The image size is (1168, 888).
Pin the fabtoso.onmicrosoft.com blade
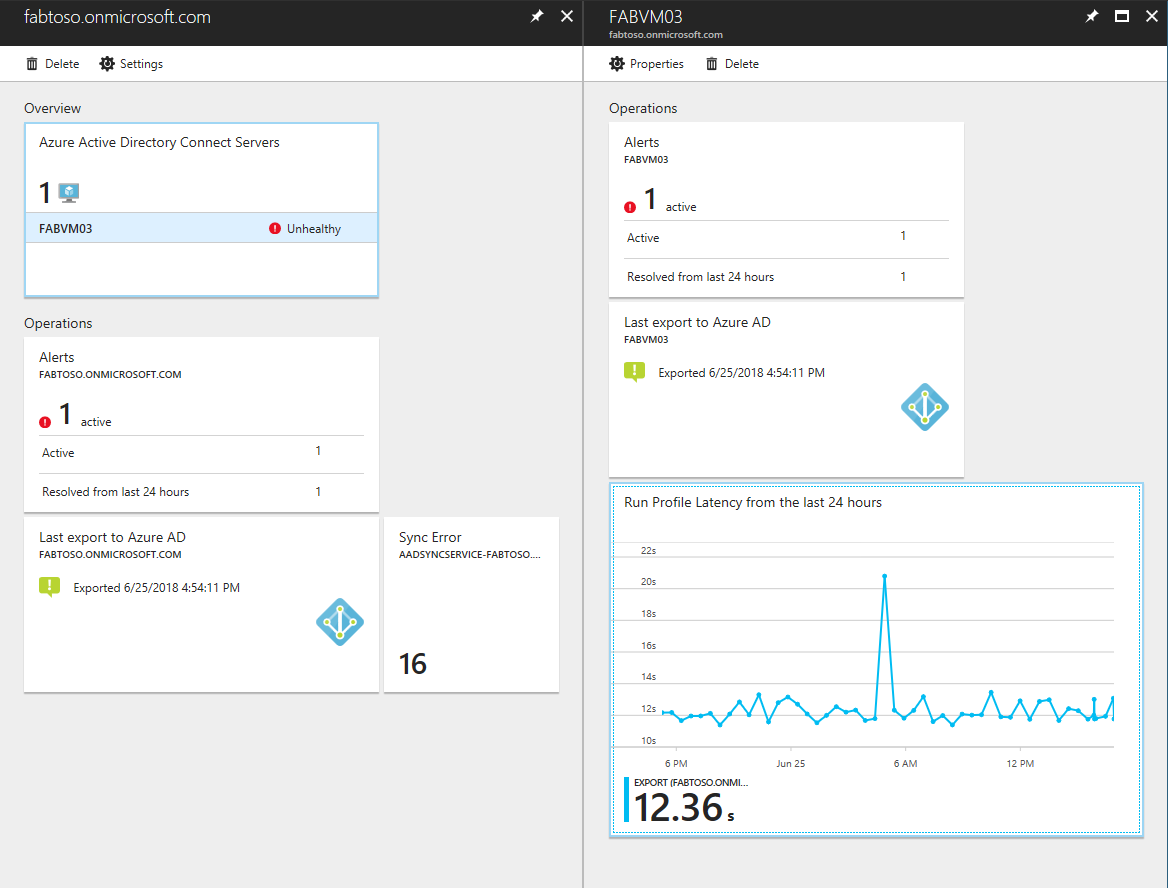[x=537, y=17]
